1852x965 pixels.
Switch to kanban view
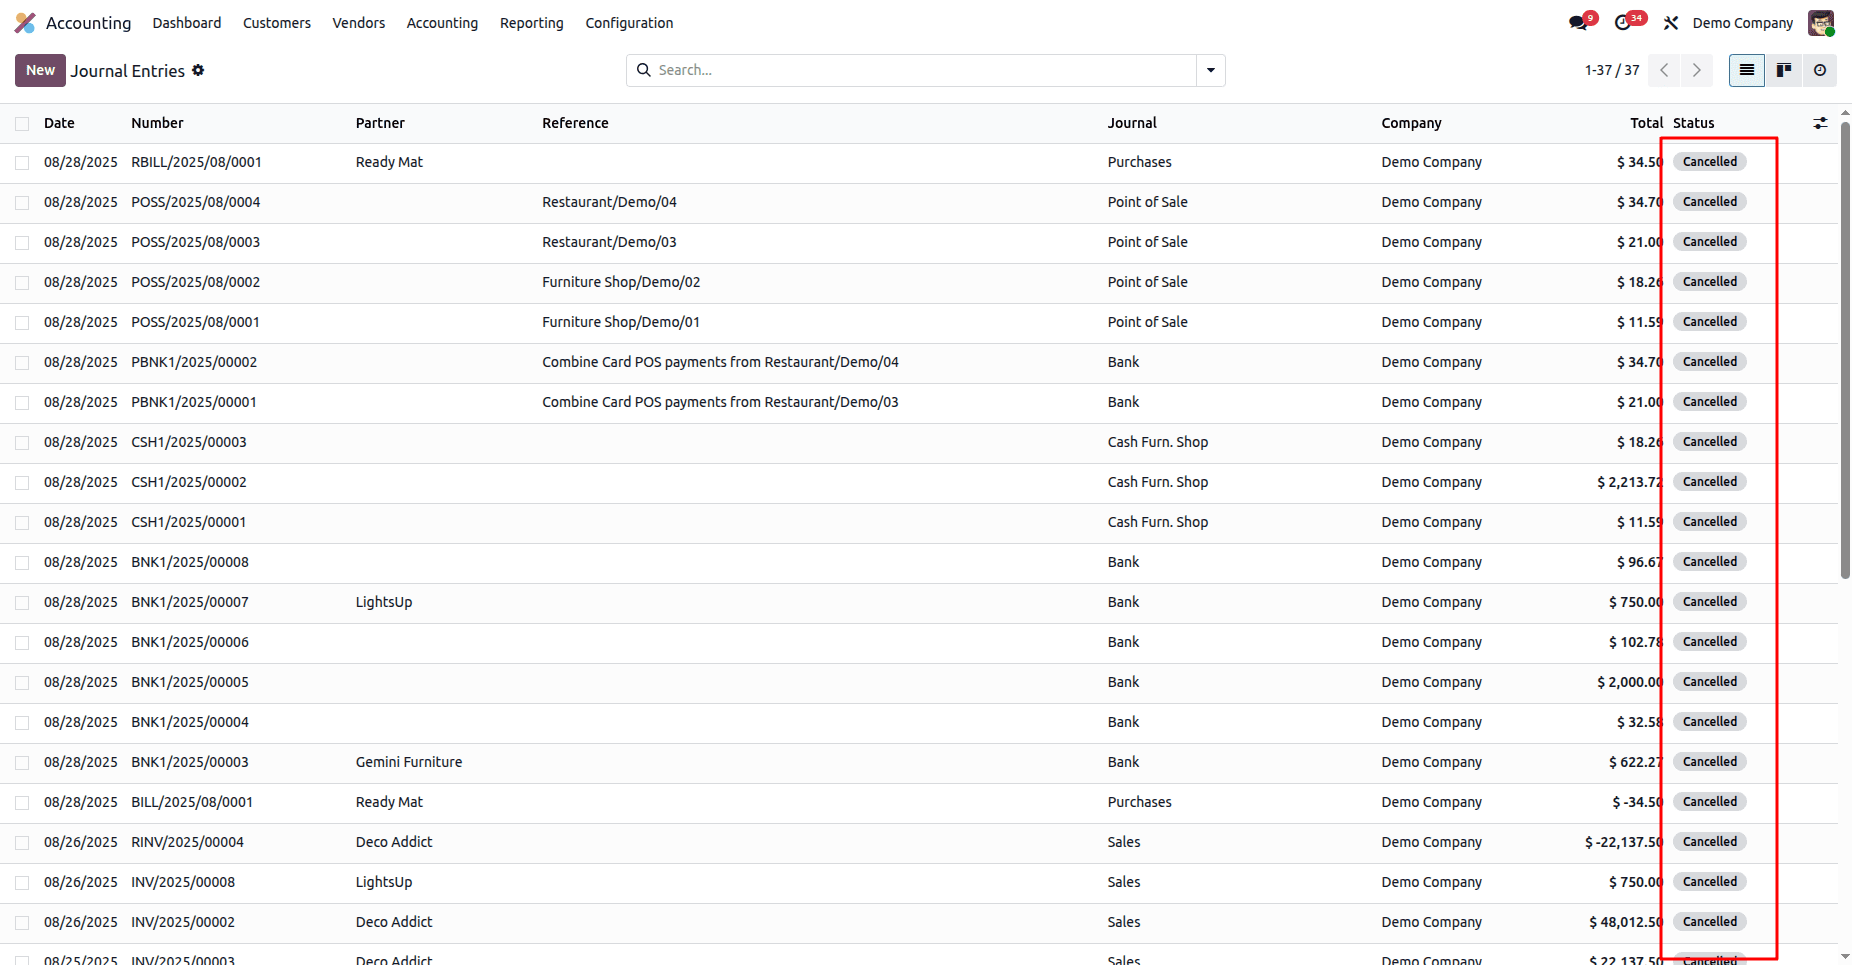pyautogui.click(x=1783, y=70)
